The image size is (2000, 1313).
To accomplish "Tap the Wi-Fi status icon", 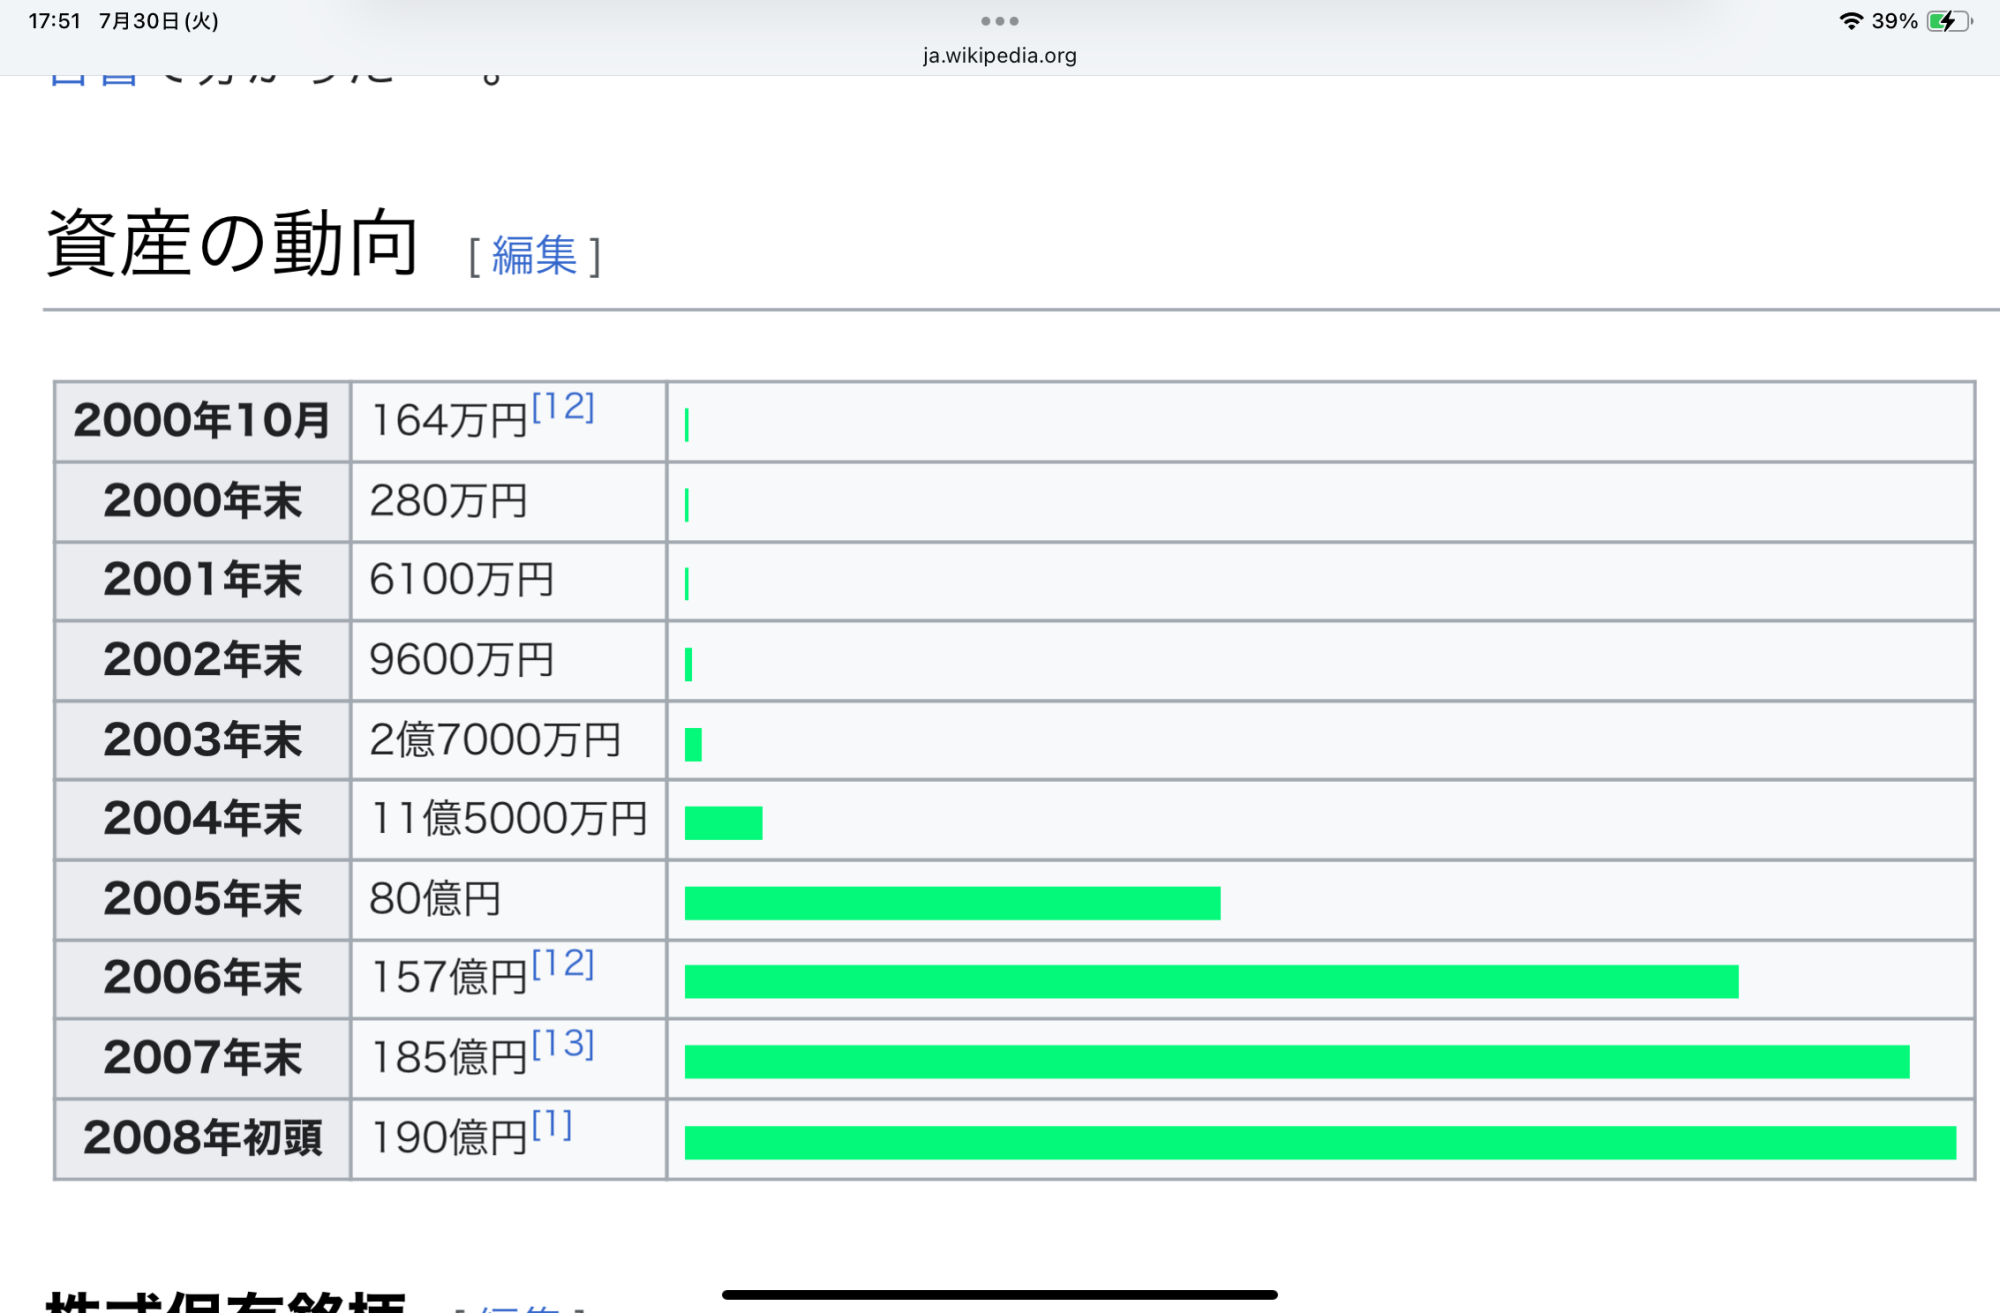I will tap(1850, 21).
